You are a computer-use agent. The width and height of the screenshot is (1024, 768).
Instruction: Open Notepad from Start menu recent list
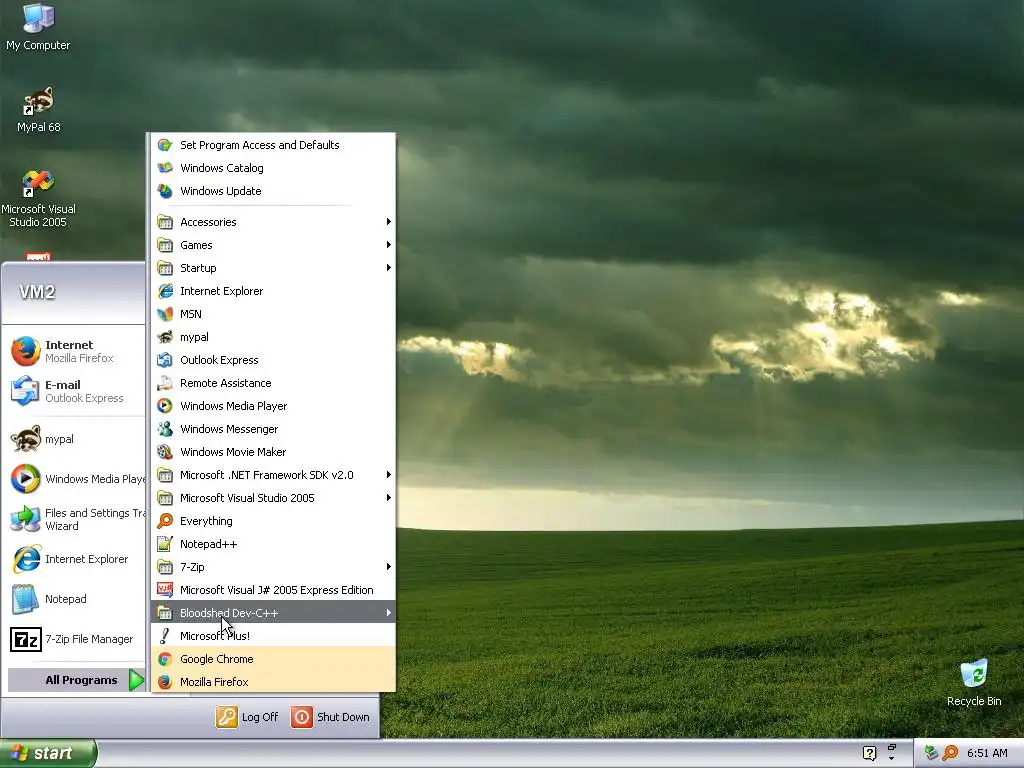pos(74,600)
